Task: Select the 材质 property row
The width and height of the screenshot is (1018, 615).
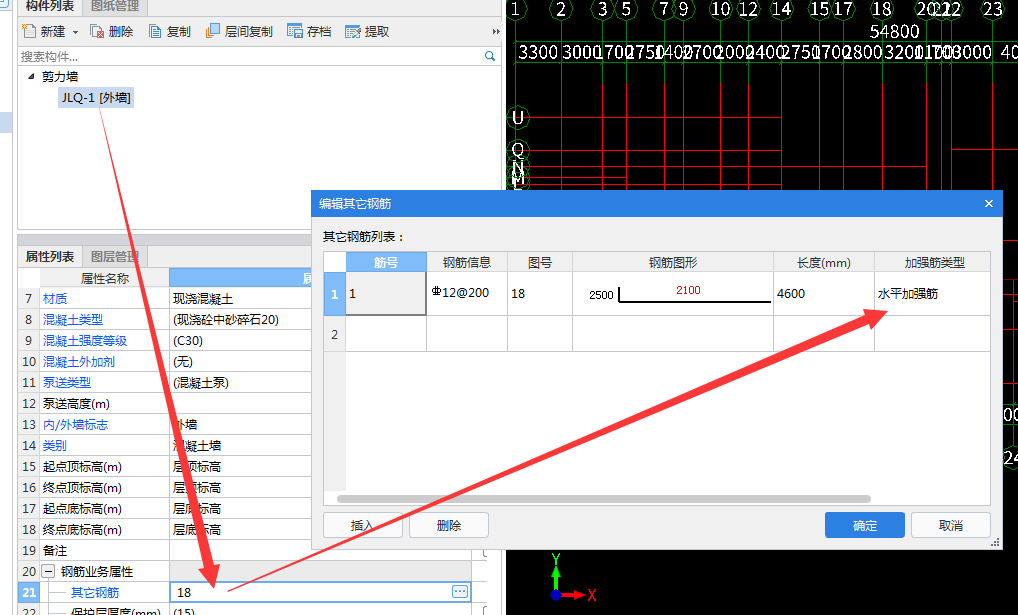Action: [x=166, y=299]
